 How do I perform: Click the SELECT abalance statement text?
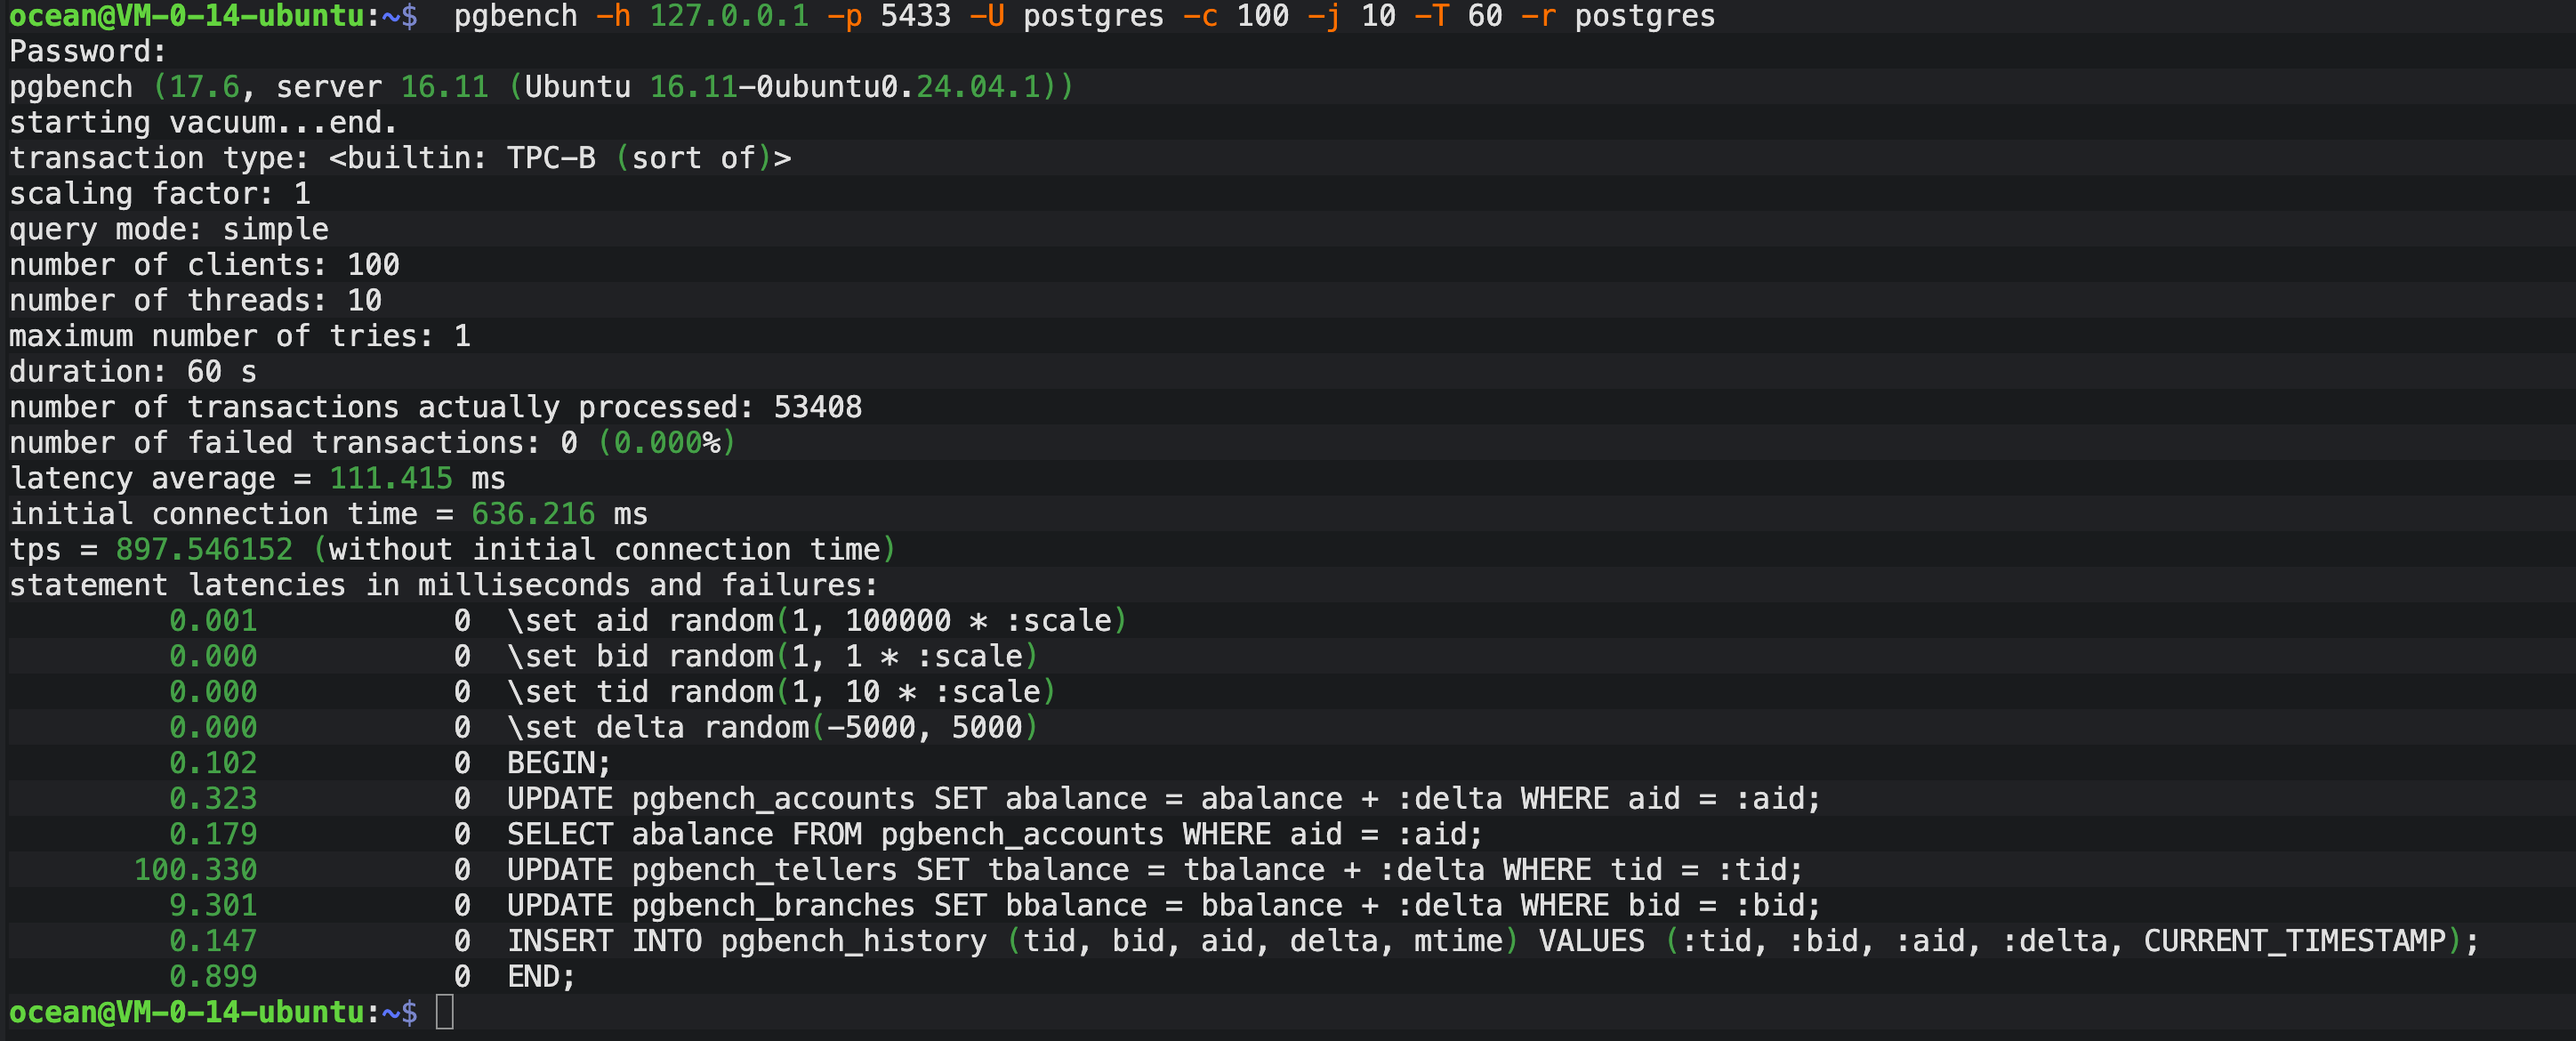pos(994,834)
